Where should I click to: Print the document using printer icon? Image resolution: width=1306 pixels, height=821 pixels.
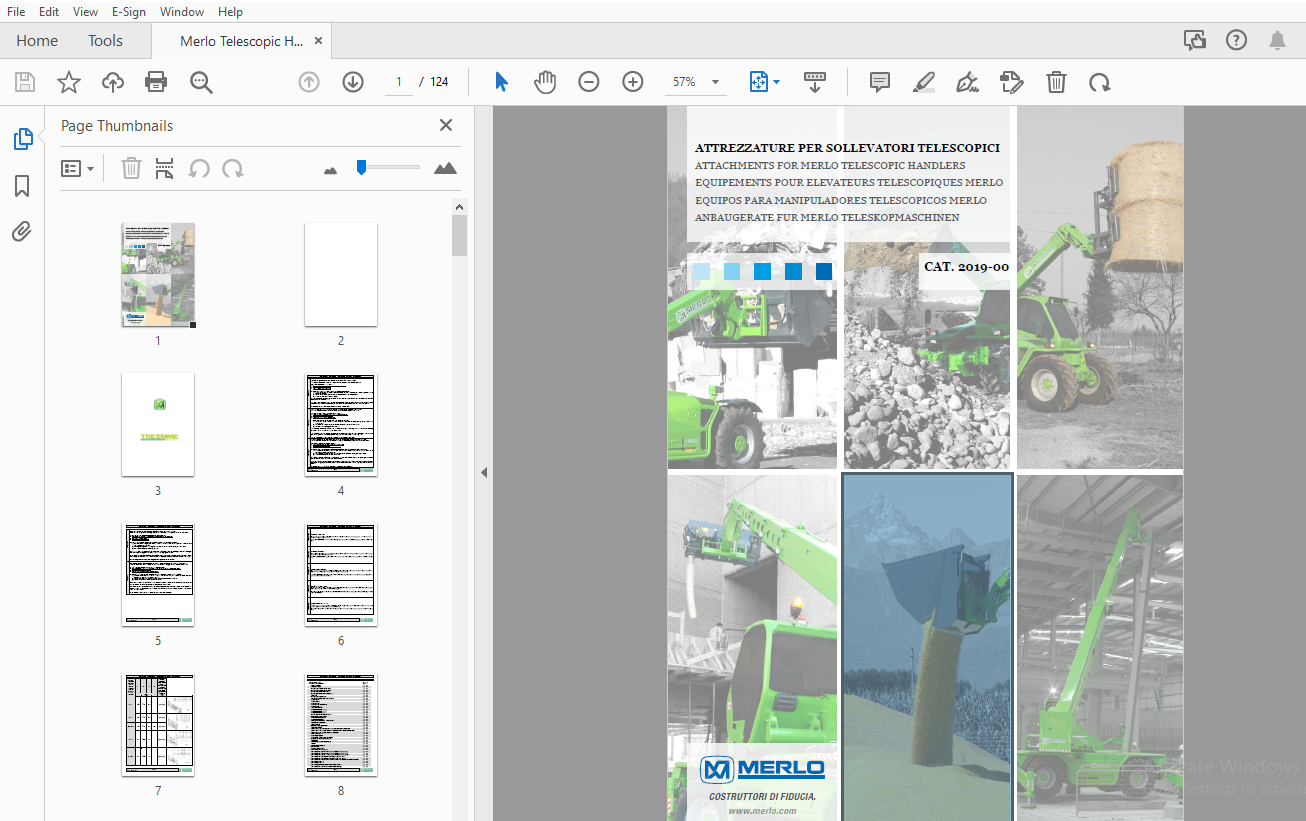[x=156, y=82]
